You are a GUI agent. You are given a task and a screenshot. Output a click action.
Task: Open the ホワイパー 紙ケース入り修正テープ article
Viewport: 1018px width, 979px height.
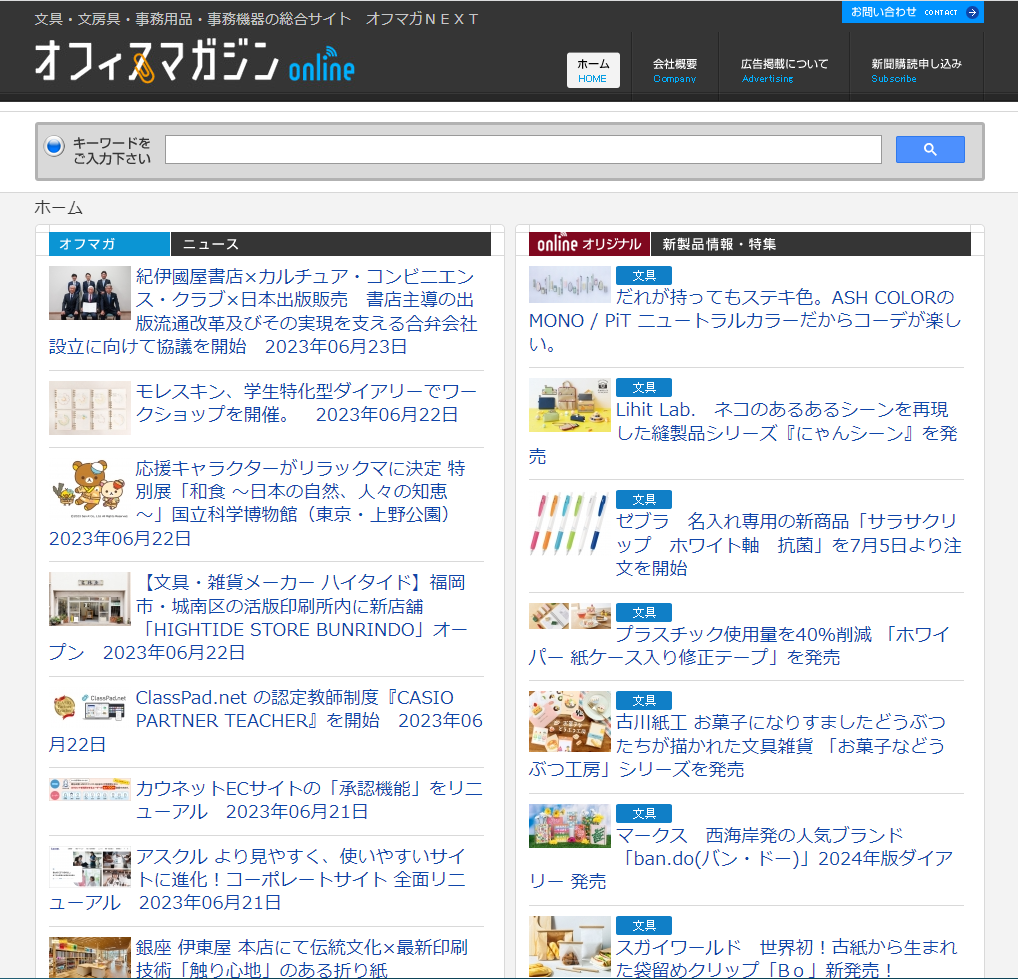click(x=740, y=645)
